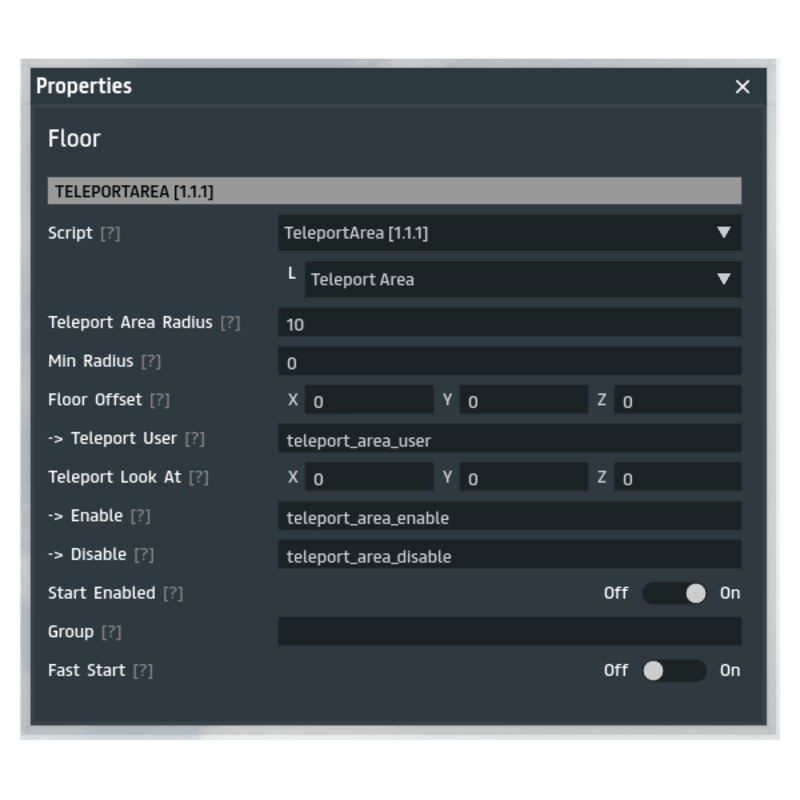Toggle the Start Enabled switch

tap(674, 593)
